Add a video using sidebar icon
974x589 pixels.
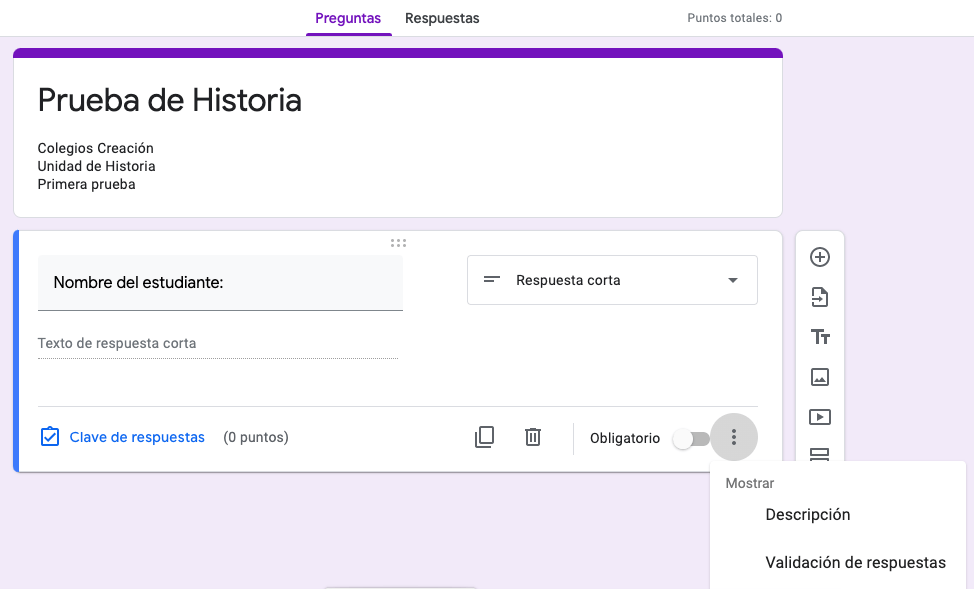tap(820, 417)
